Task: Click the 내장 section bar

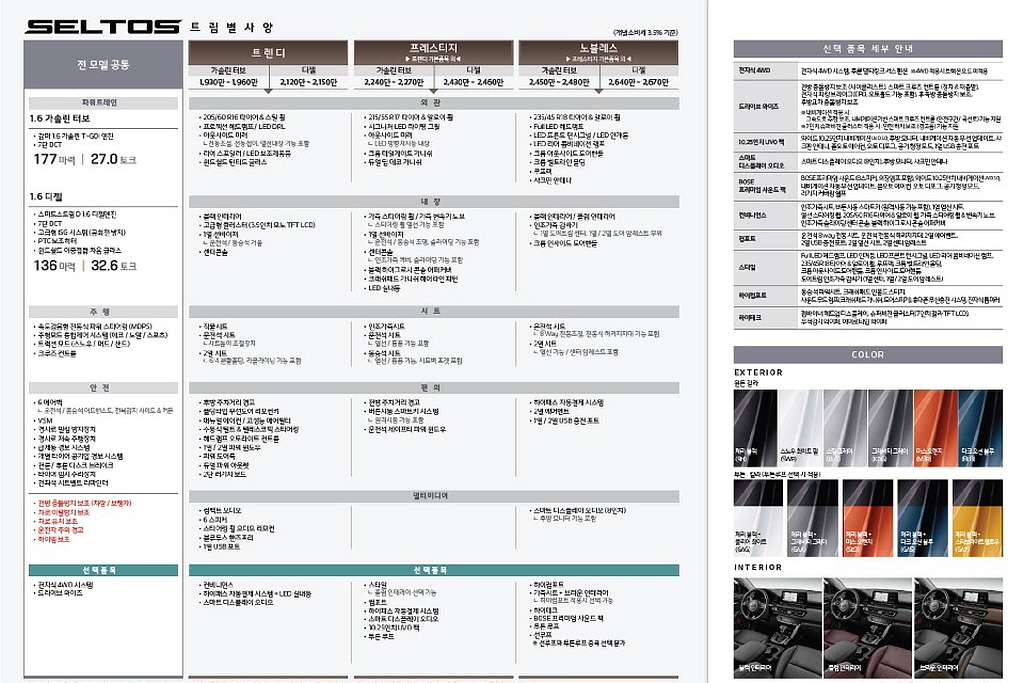Action: pyautogui.click(x=434, y=202)
